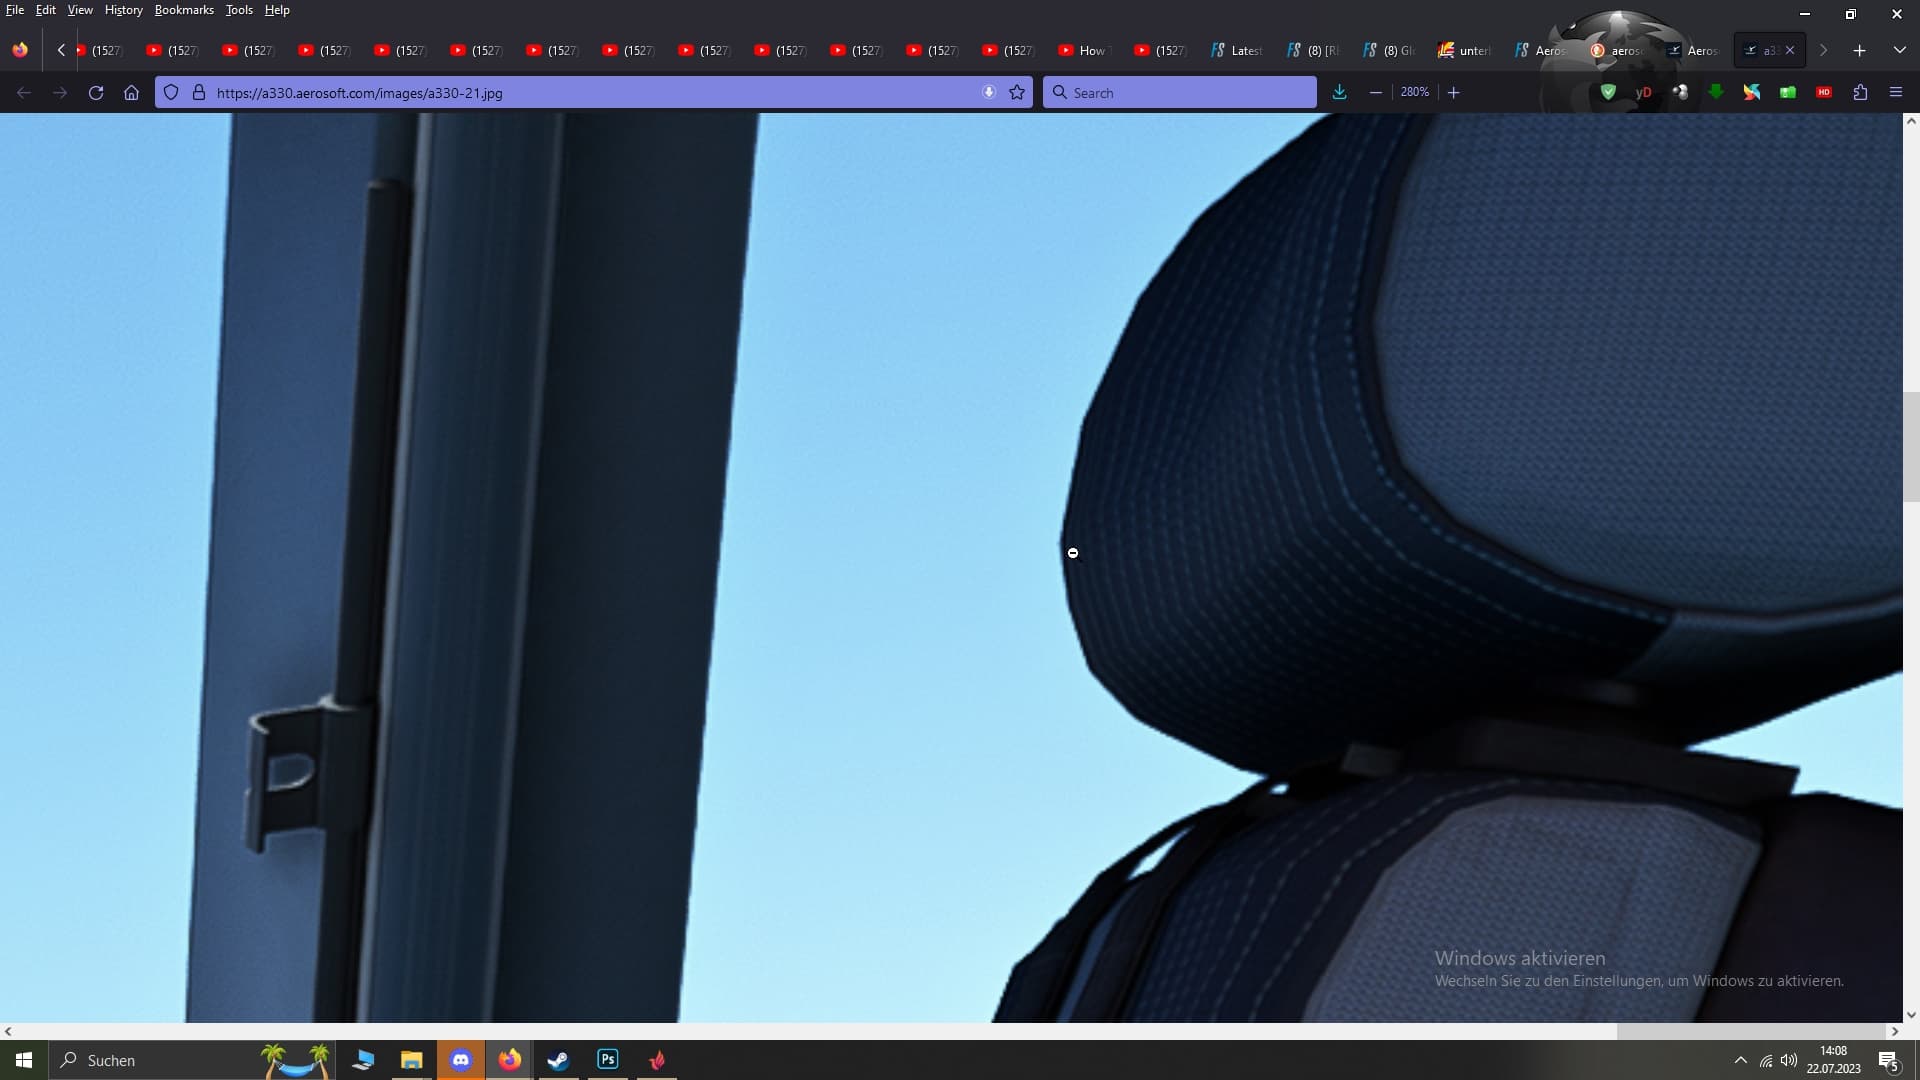The height and width of the screenshot is (1080, 1920).
Task: Click the Search input field
Action: coord(1180,92)
